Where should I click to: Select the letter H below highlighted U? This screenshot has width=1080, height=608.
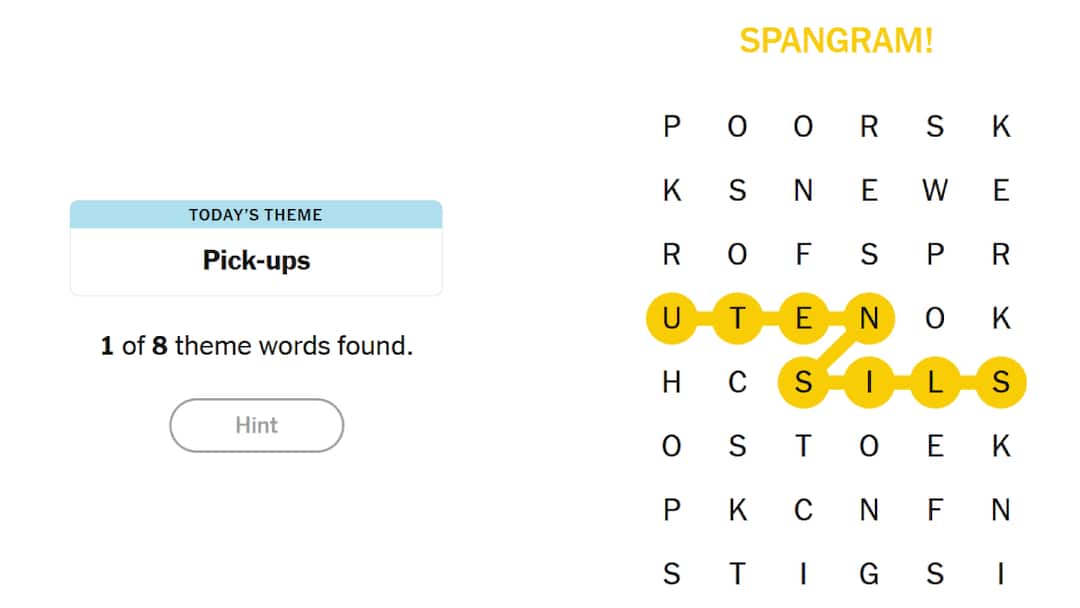[672, 382]
